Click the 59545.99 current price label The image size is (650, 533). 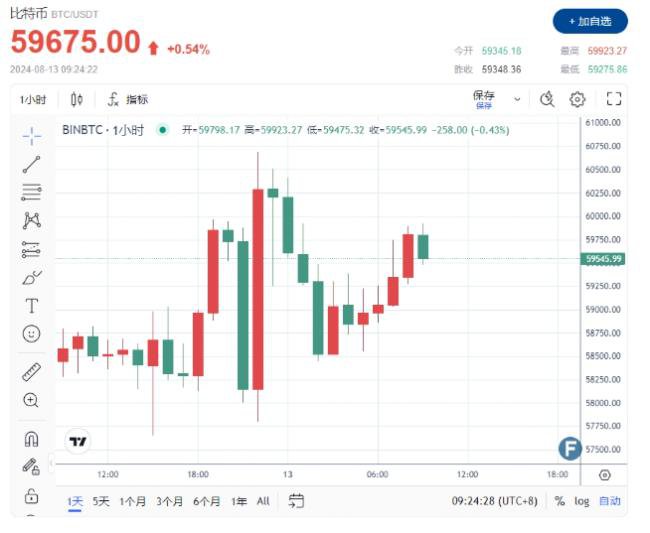[x=603, y=259]
